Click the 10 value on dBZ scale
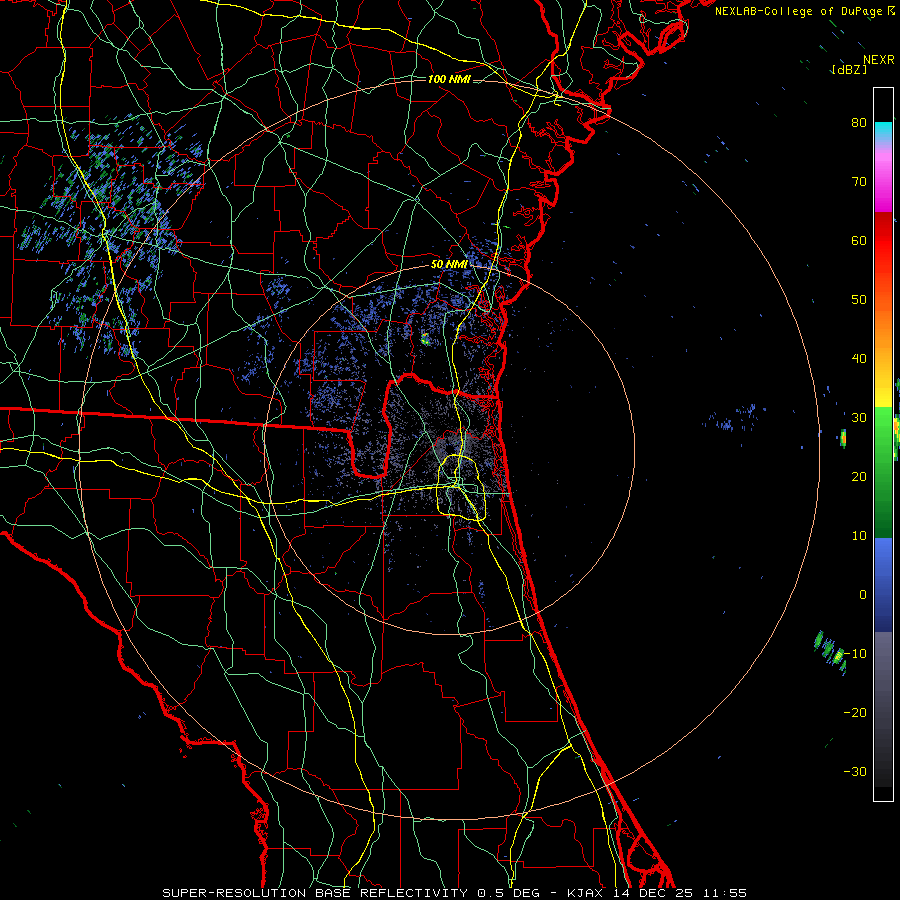This screenshot has height=900, width=900. click(x=859, y=536)
